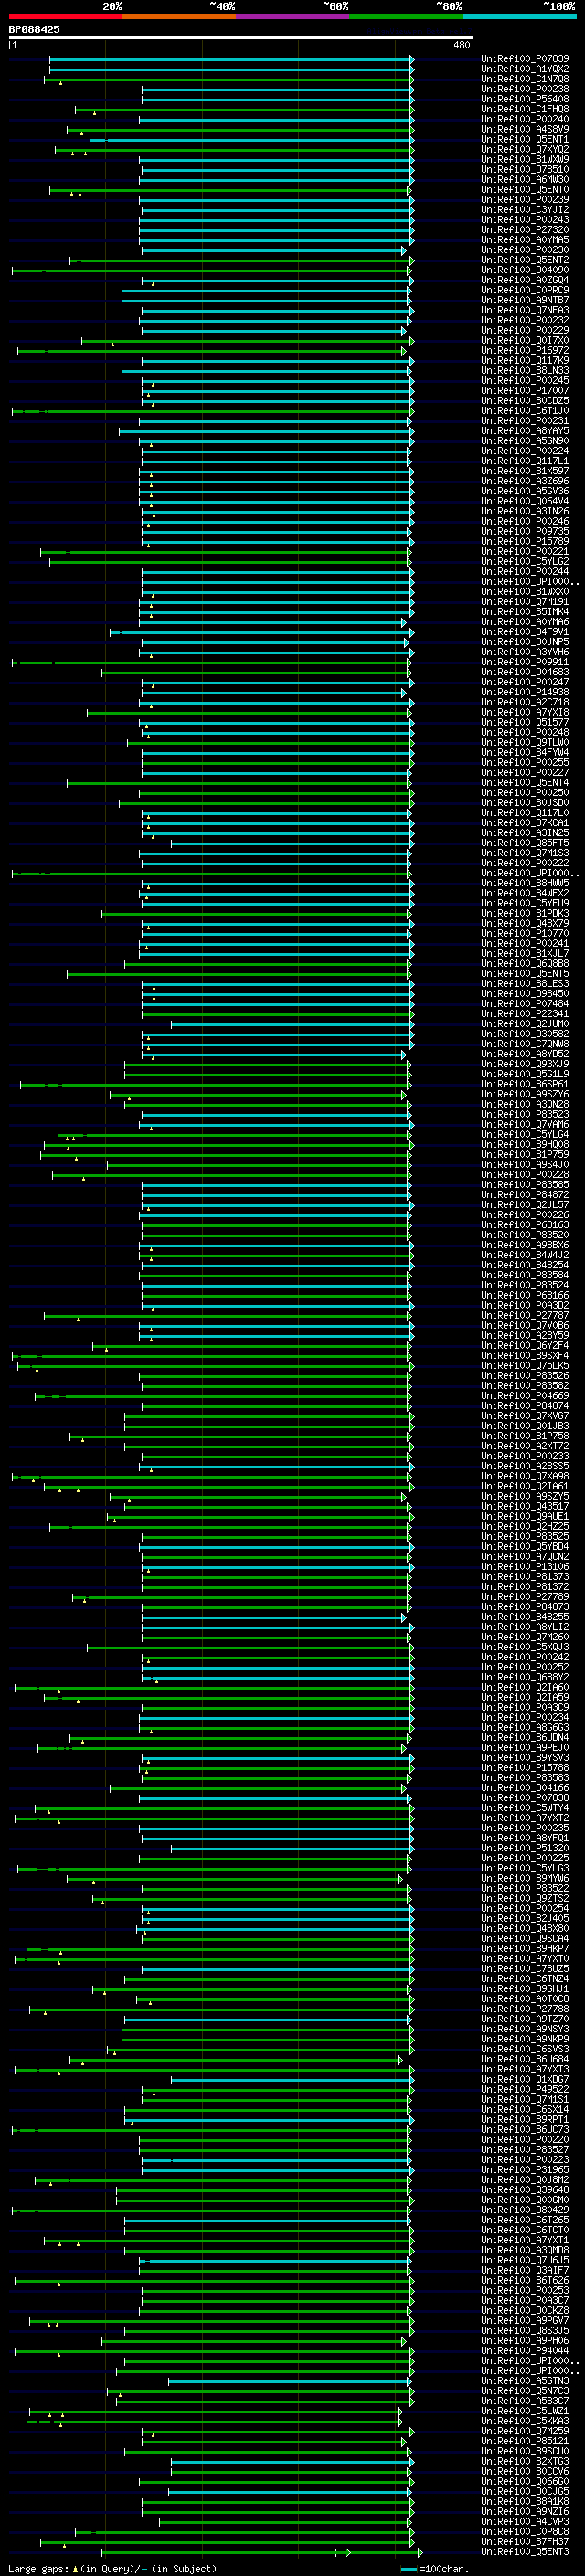The height and width of the screenshot is (2576, 585).
Task: Select the white BP088425 query bar
Action: tap(241, 37)
